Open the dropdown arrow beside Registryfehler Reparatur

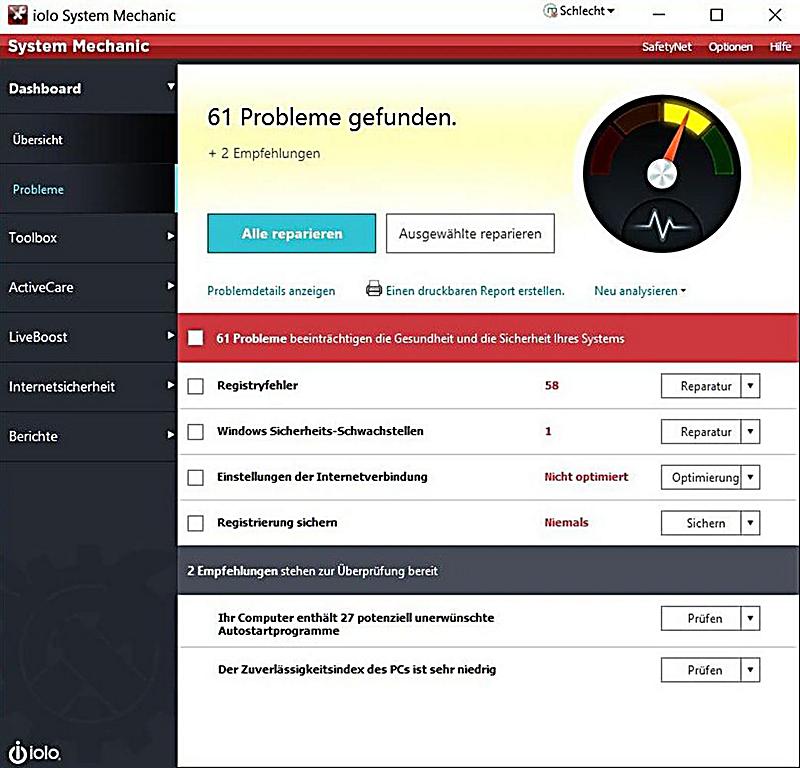750,386
